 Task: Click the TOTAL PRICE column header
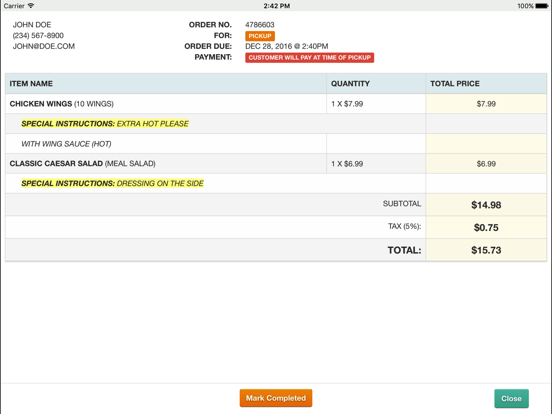point(486,83)
